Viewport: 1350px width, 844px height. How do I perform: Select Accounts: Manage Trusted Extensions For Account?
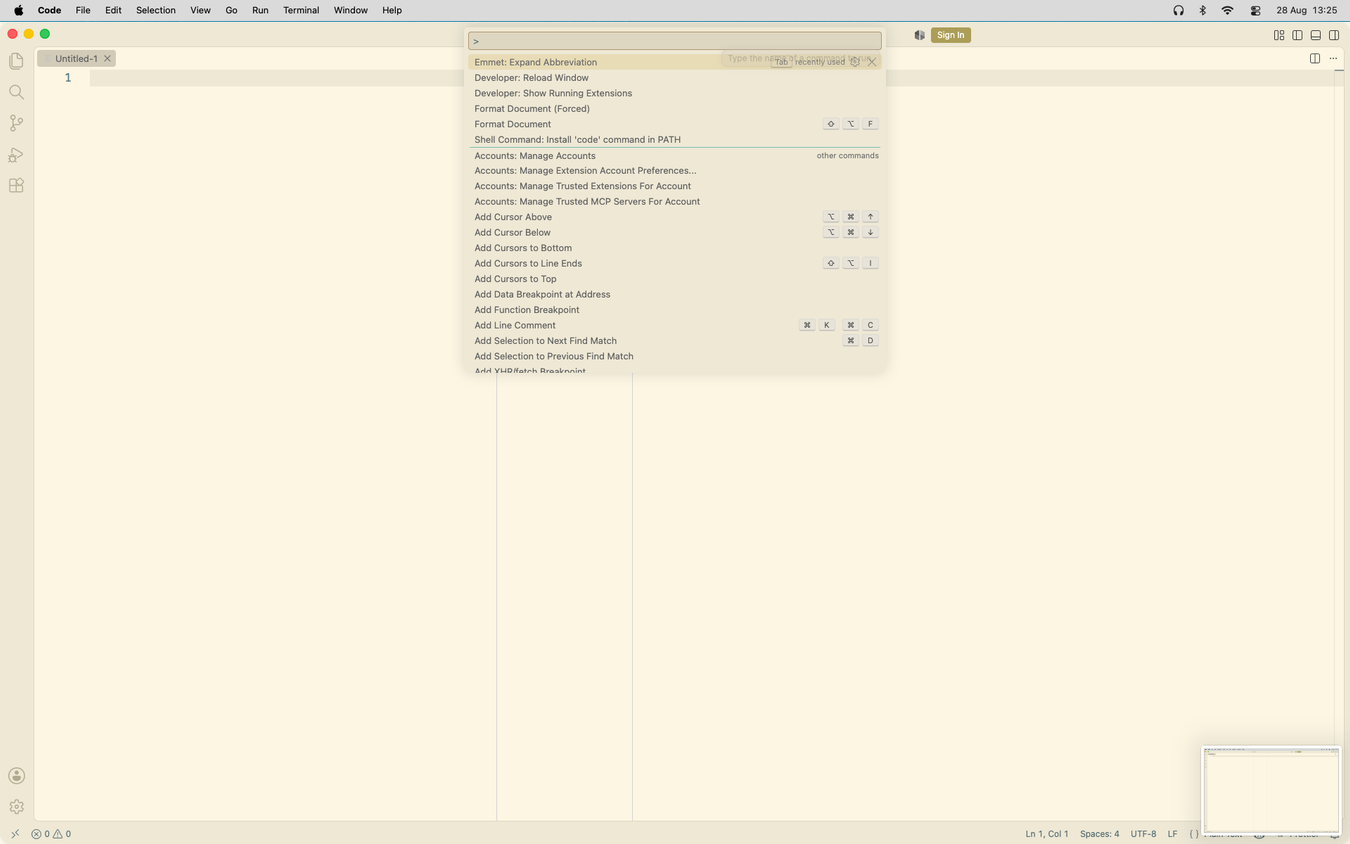tap(675, 186)
